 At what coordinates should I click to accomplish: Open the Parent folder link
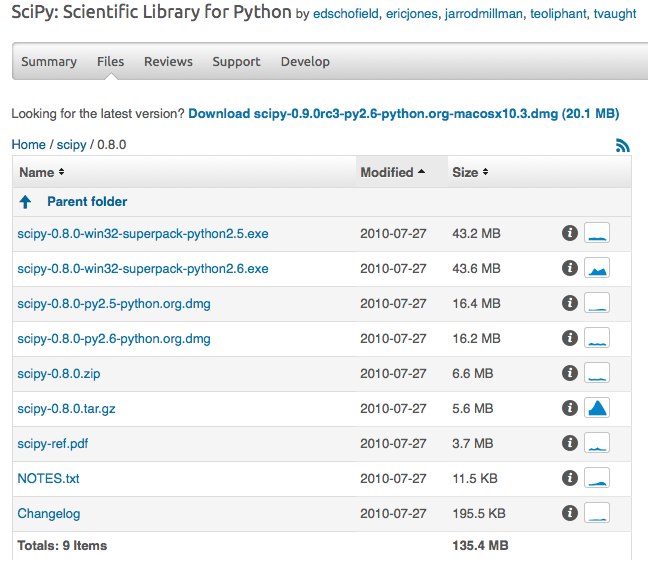click(x=87, y=202)
